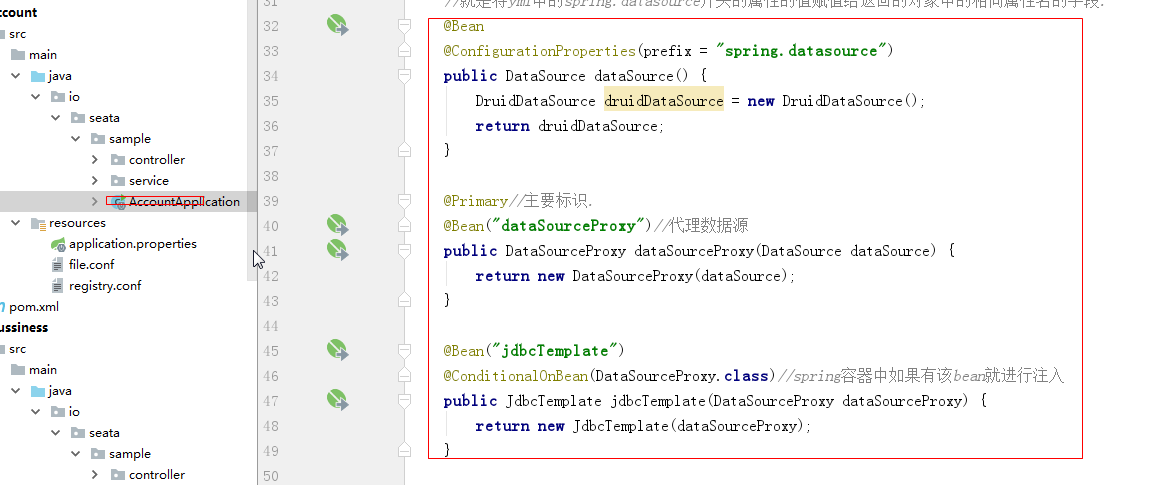The height and width of the screenshot is (485, 1172).
Task: Collapse the dataSource() method using line 34 fold marker
Action: [404, 75]
